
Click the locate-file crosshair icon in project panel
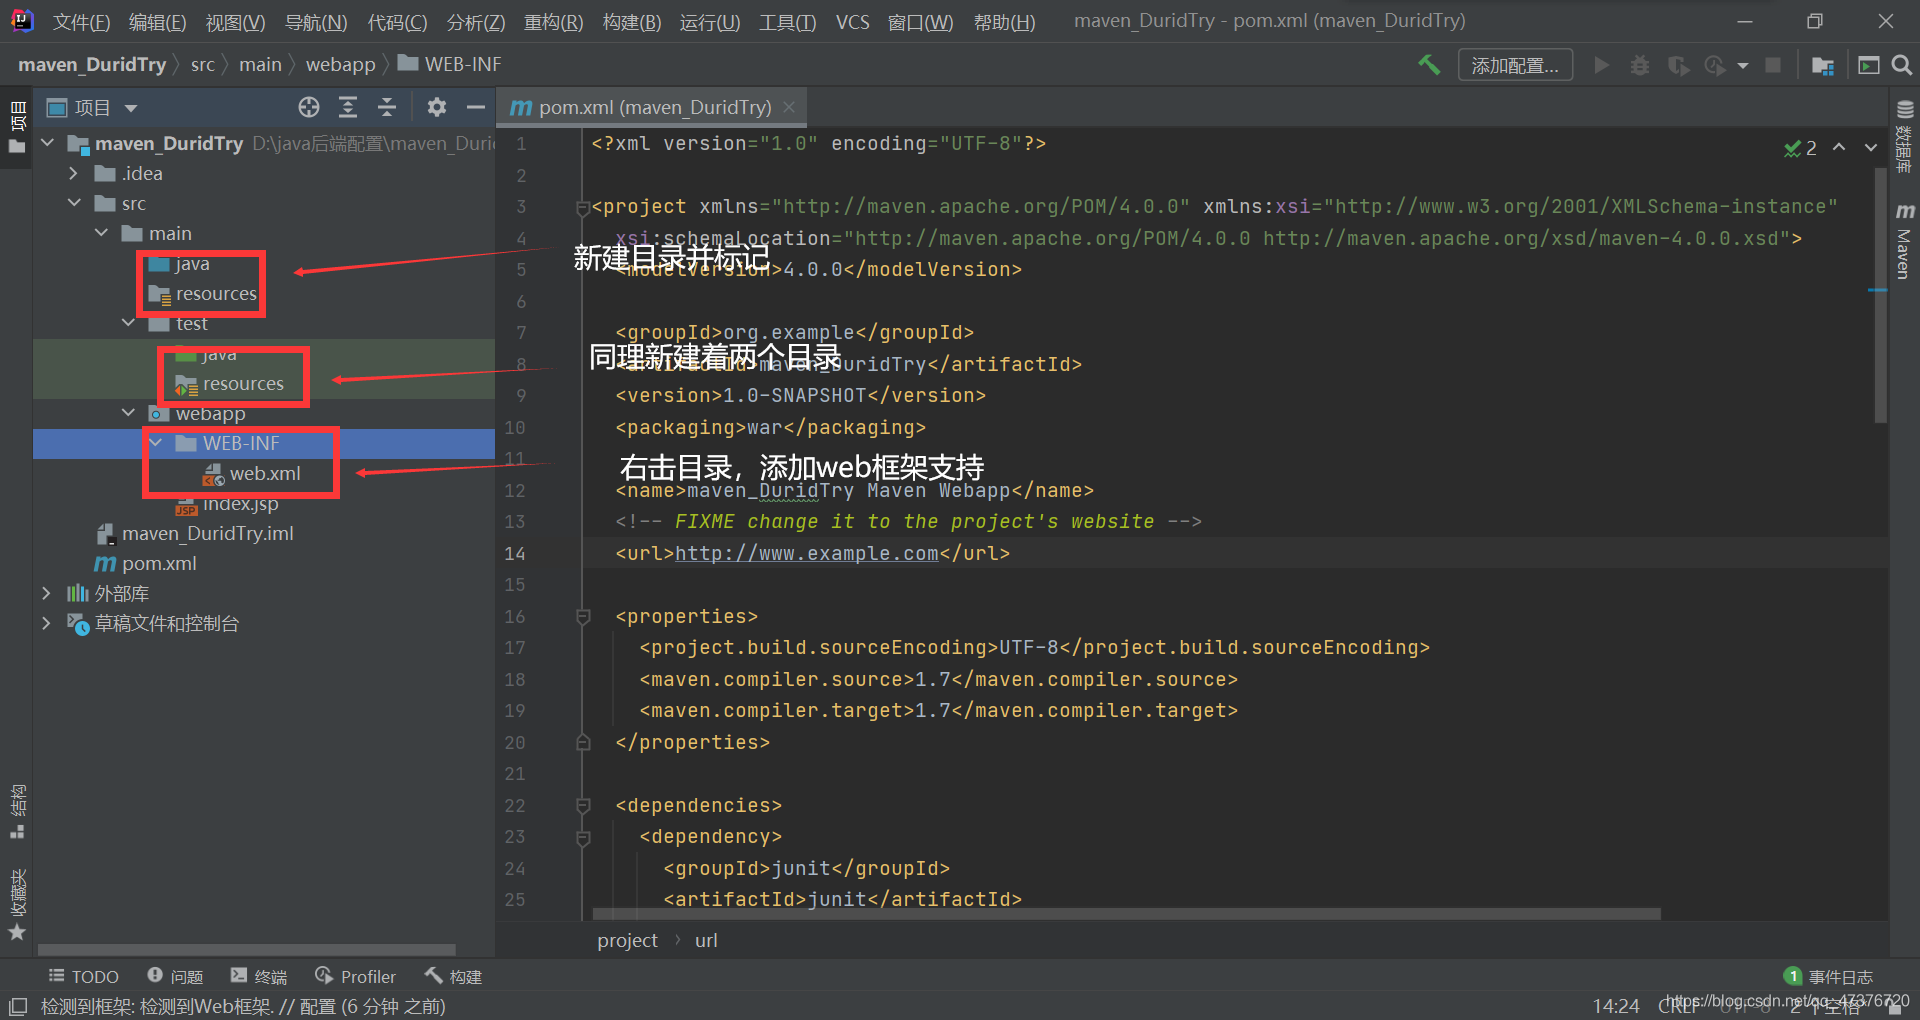(x=309, y=107)
